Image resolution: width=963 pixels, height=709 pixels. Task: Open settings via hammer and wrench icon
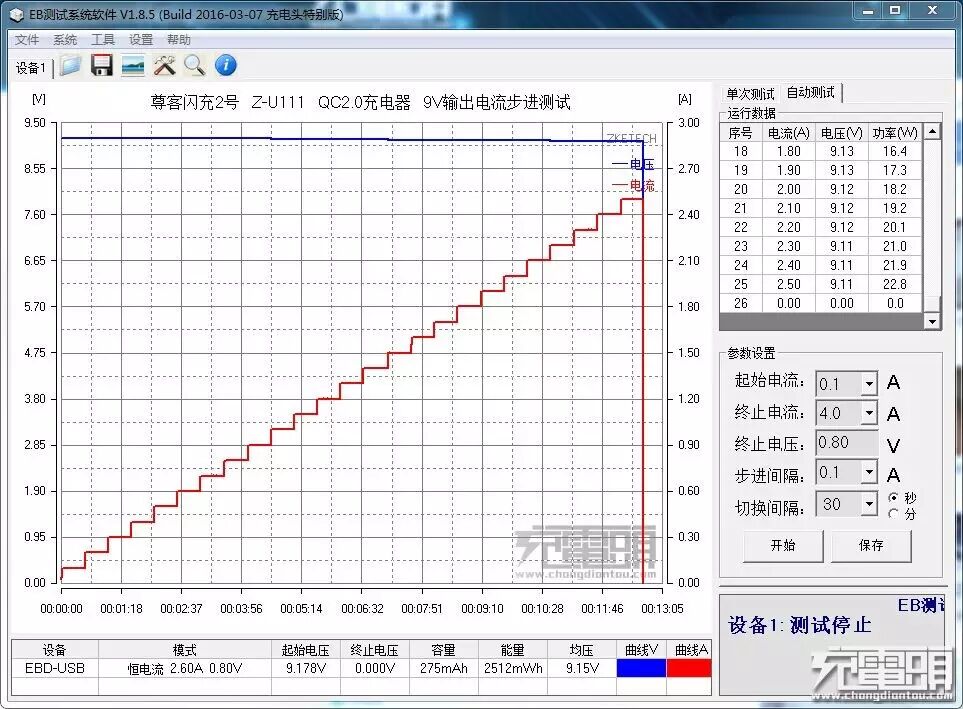[165, 65]
